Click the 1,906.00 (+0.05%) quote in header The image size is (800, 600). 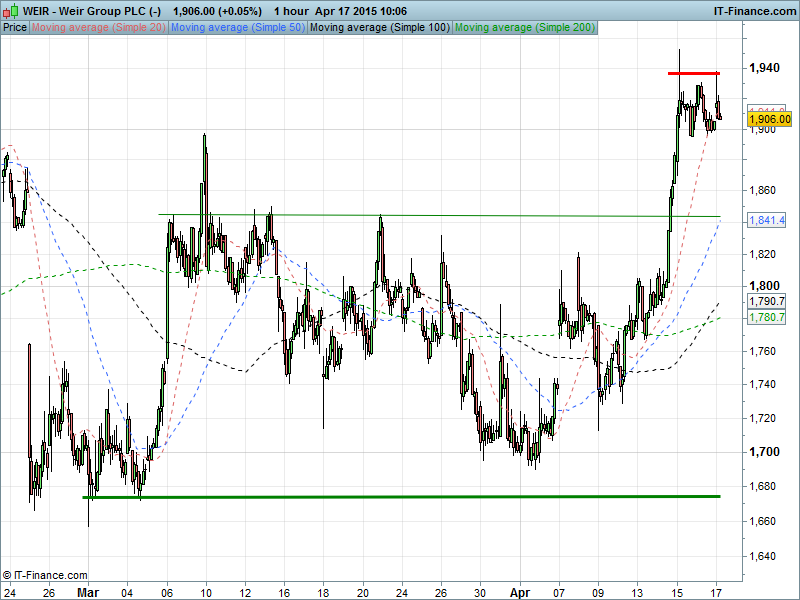pyautogui.click(x=217, y=11)
